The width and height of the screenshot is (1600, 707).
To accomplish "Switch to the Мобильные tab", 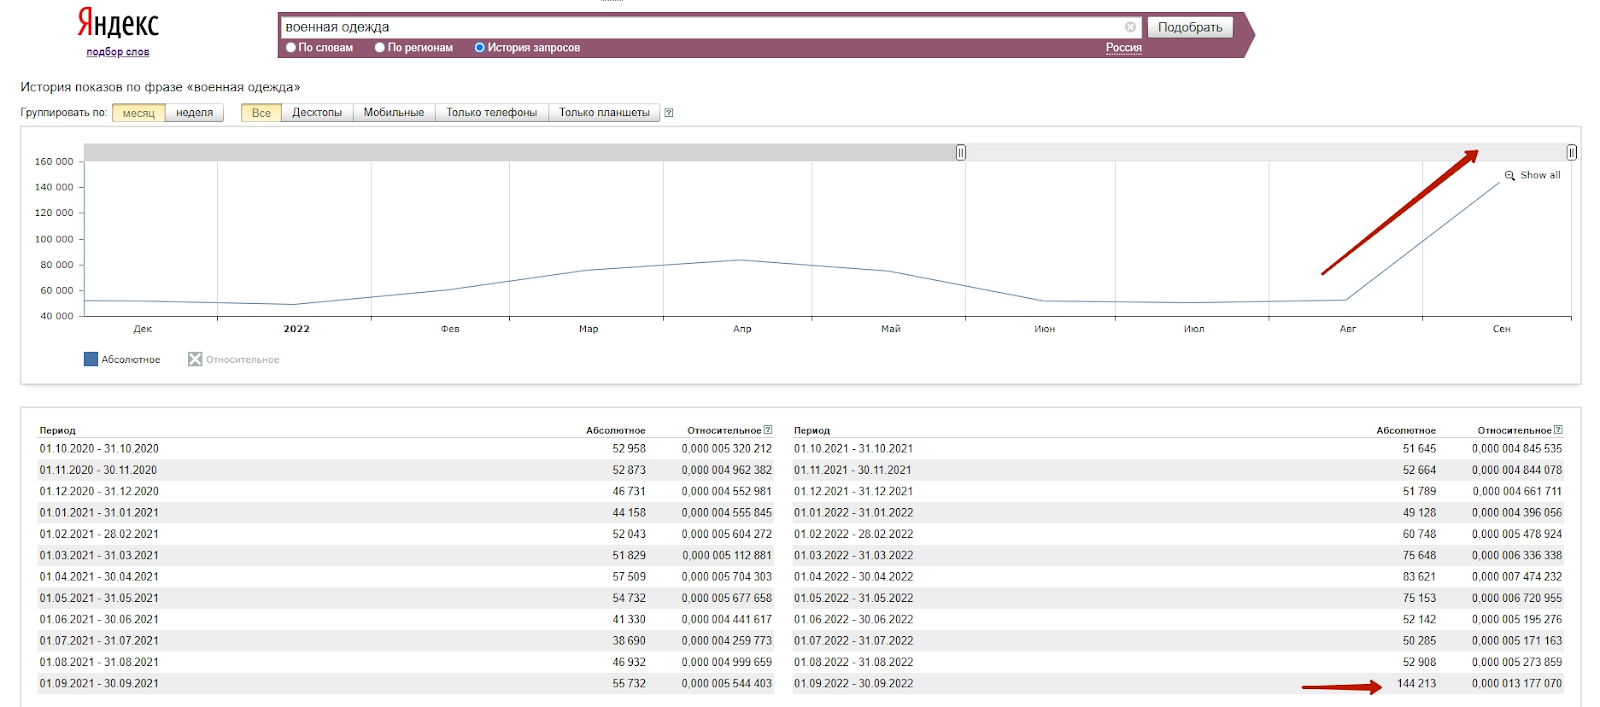I will tap(393, 113).
